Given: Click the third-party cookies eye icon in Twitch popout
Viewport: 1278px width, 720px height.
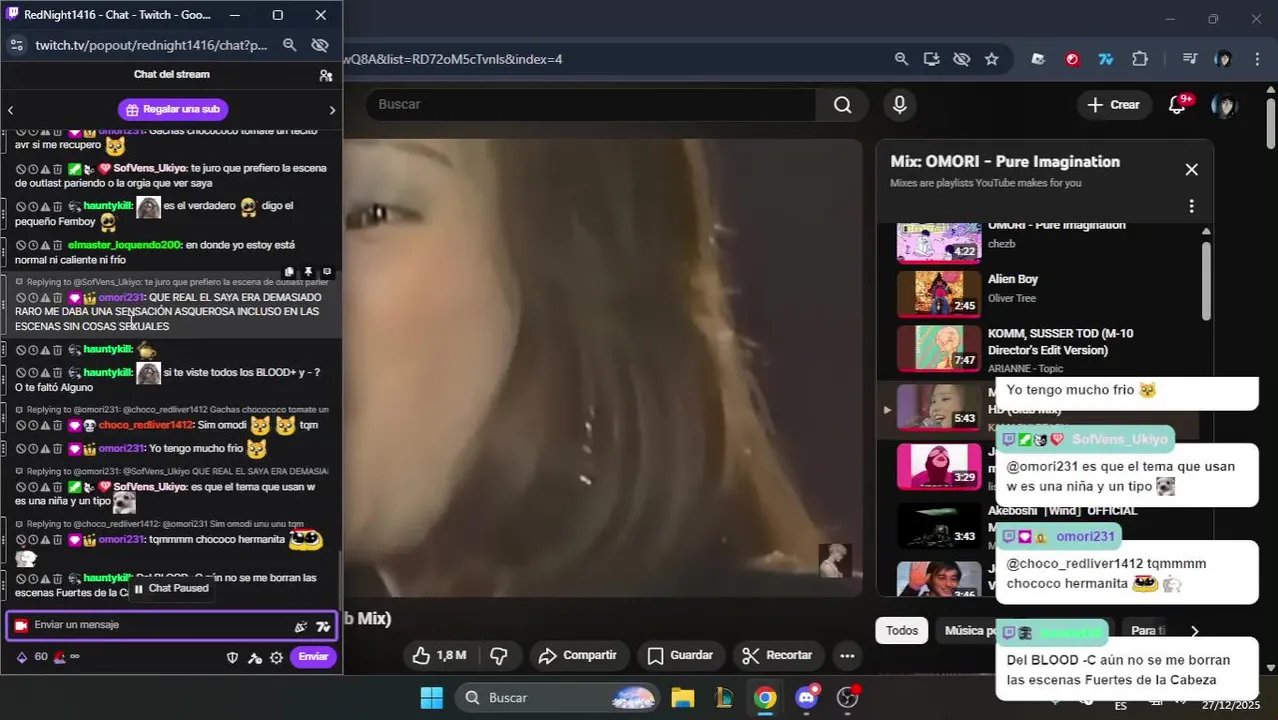Looking at the screenshot, I should point(320,45).
